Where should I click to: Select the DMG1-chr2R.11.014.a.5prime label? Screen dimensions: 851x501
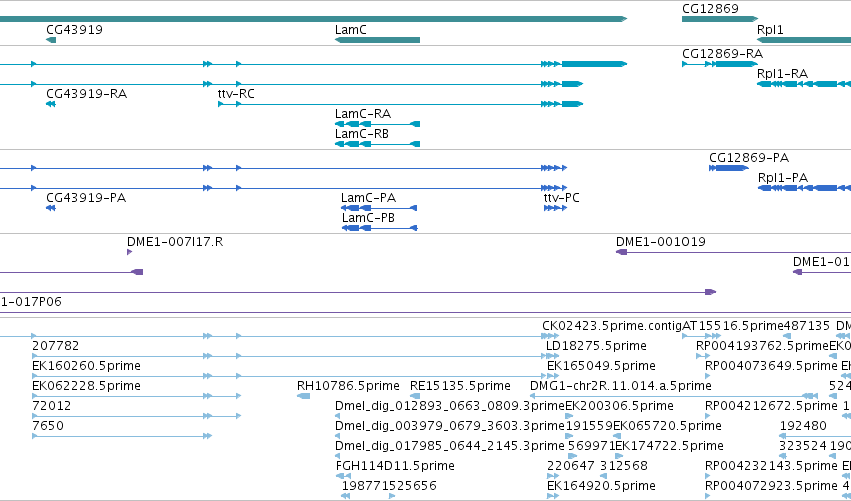click(x=621, y=386)
